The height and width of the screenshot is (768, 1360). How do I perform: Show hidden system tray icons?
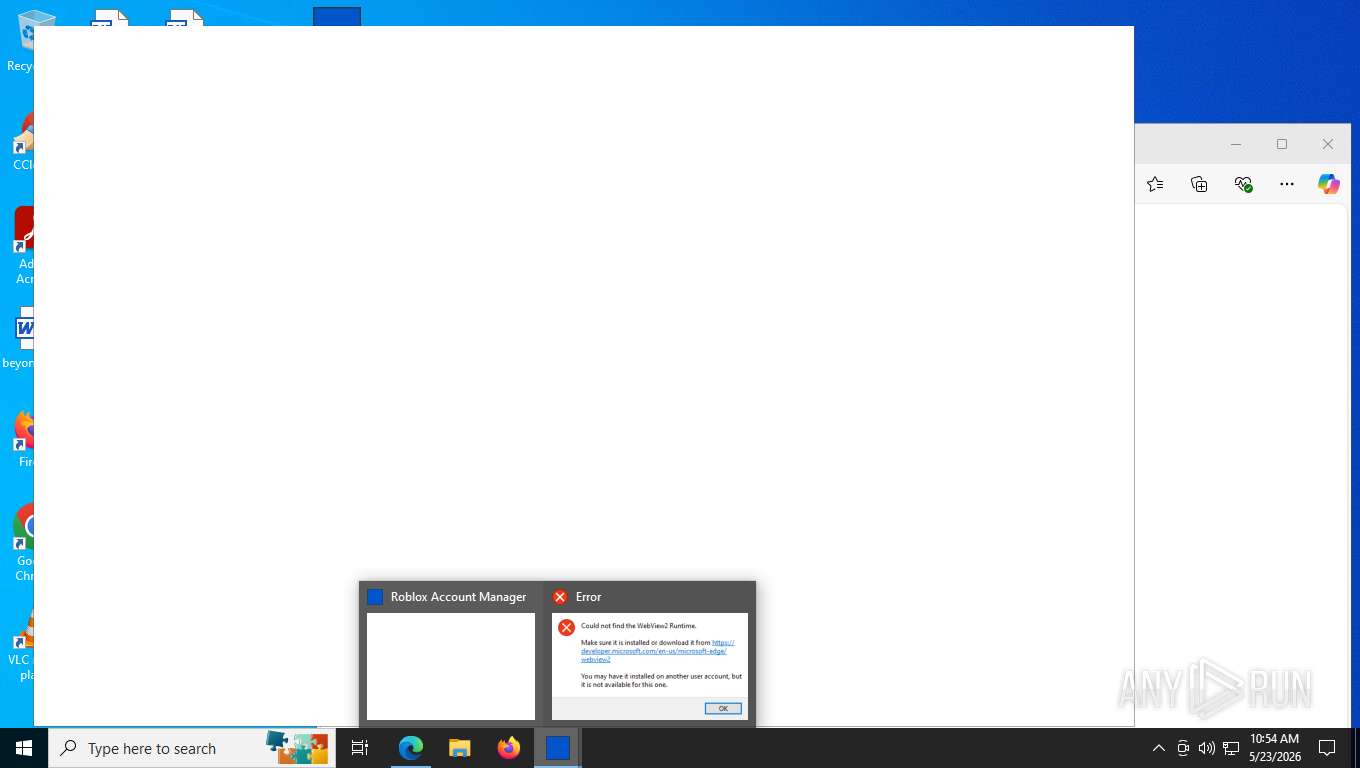pyautogui.click(x=1158, y=748)
